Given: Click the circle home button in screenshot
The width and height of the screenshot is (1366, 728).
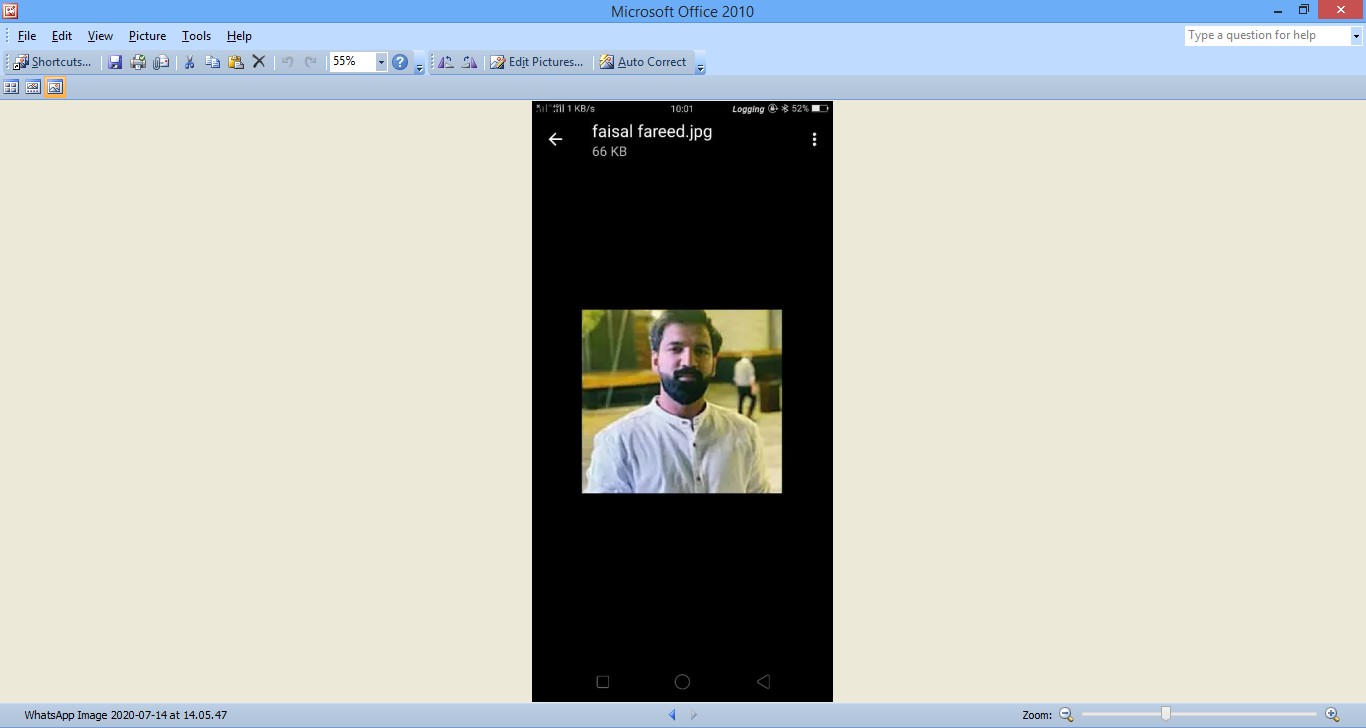Looking at the screenshot, I should [682, 682].
